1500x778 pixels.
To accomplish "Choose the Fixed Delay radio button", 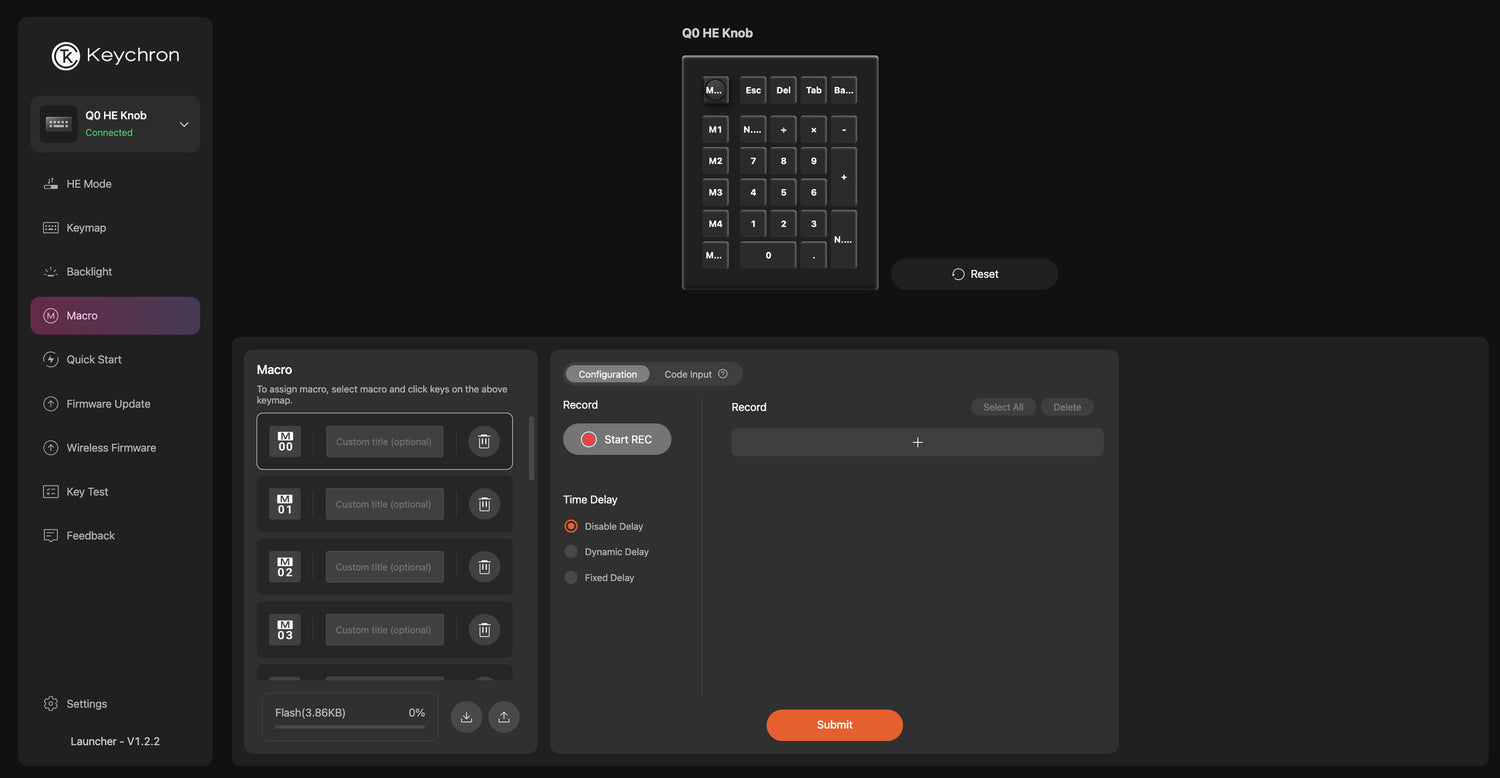I will click(x=571, y=578).
